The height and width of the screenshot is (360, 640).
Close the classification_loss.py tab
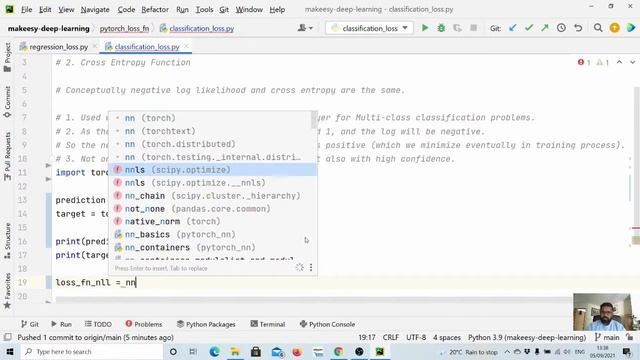[x=186, y=47]
